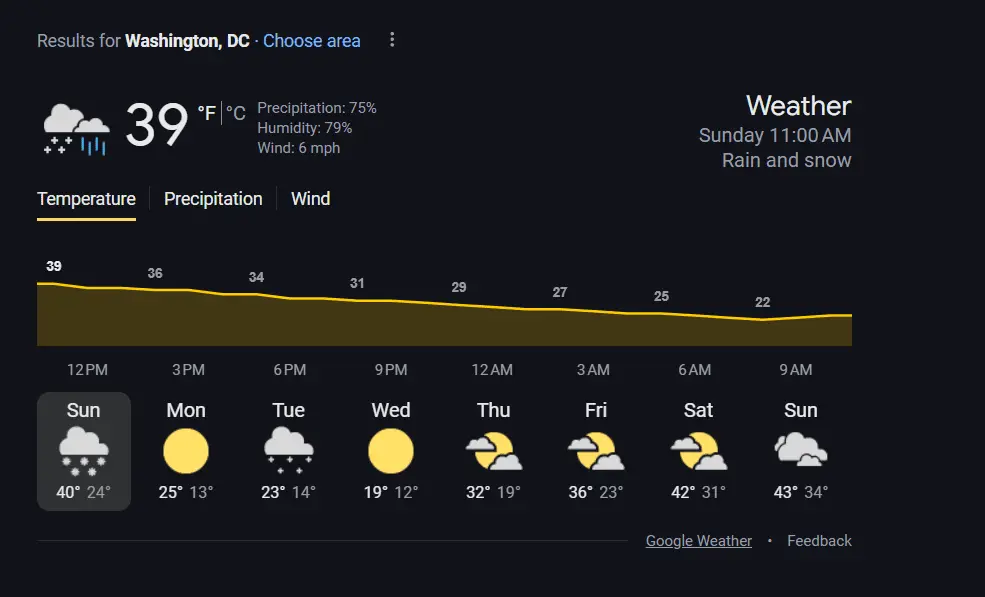
Task: Open the Google Weather link
Action: coord(698,541)
